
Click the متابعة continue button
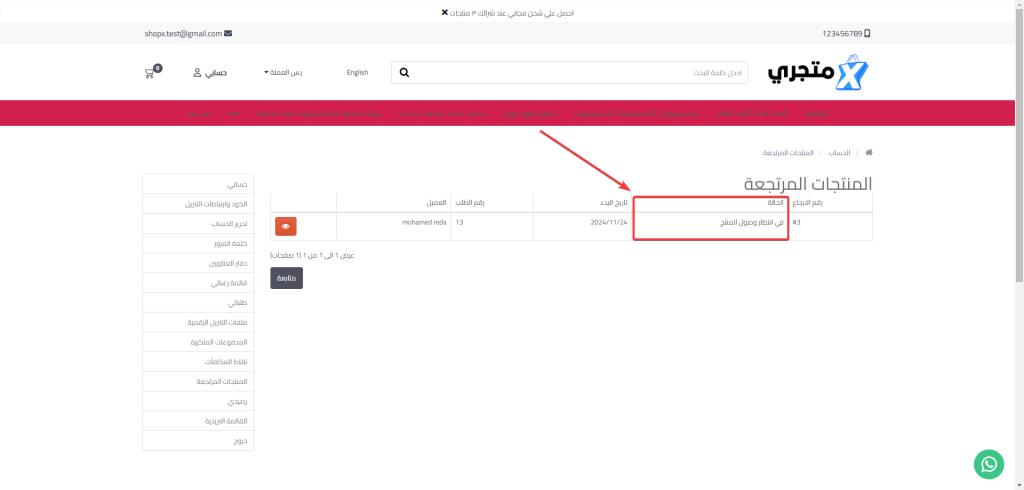286,278
